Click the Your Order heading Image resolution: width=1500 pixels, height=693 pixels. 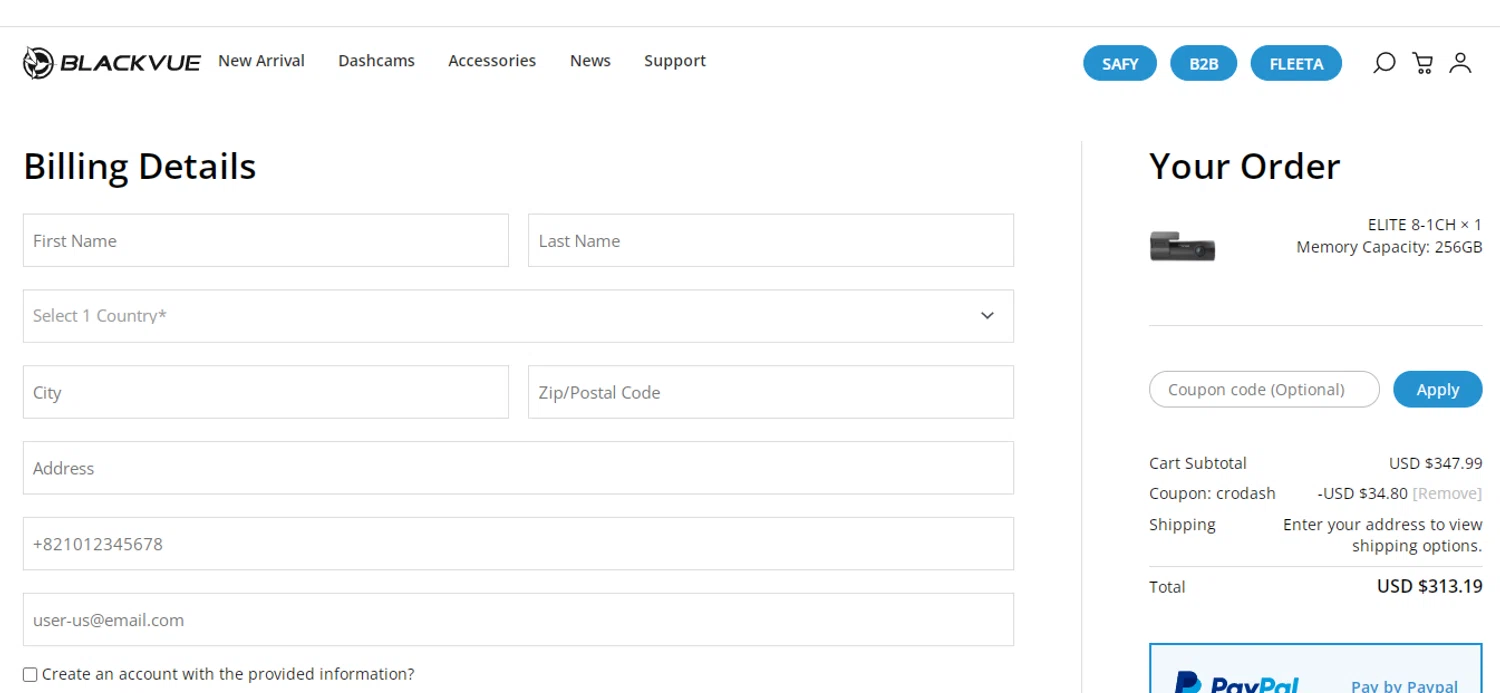1244,166
